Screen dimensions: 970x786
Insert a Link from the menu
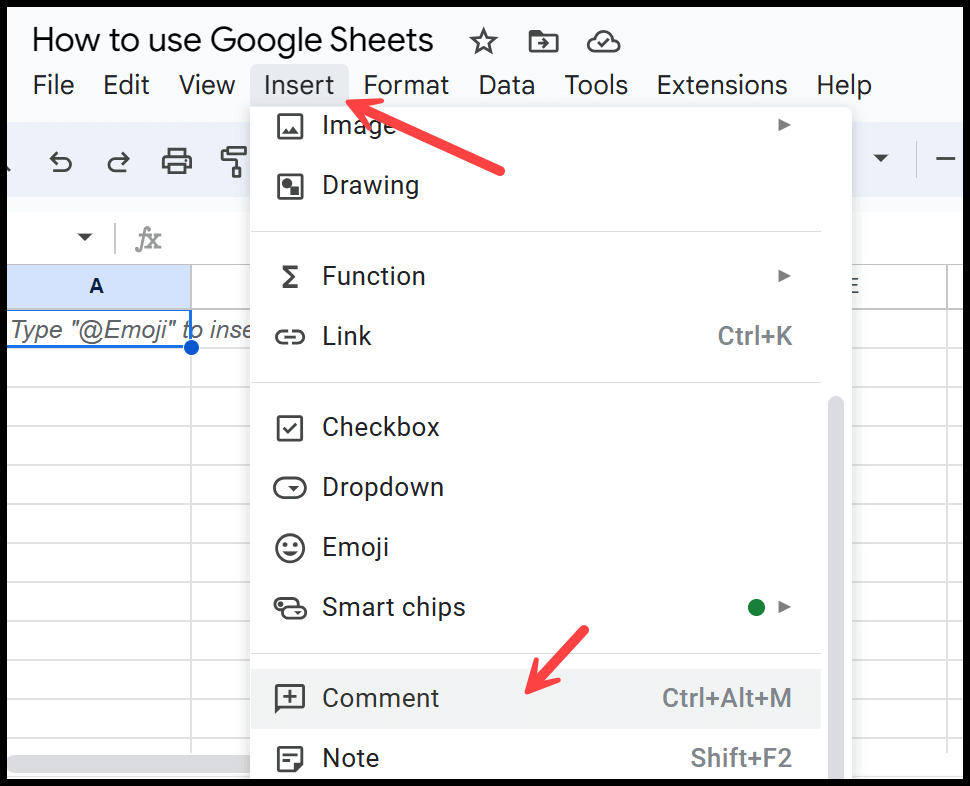click(x=536, y=336)
